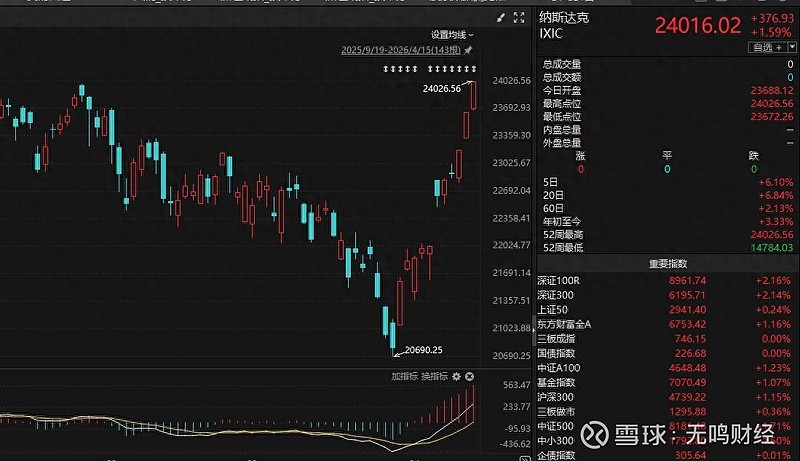Image resolution: width=800 pixels, height=461 pixels.
Task: Click the 4739.22 value for 沪深300
Action: coord(687,397)
